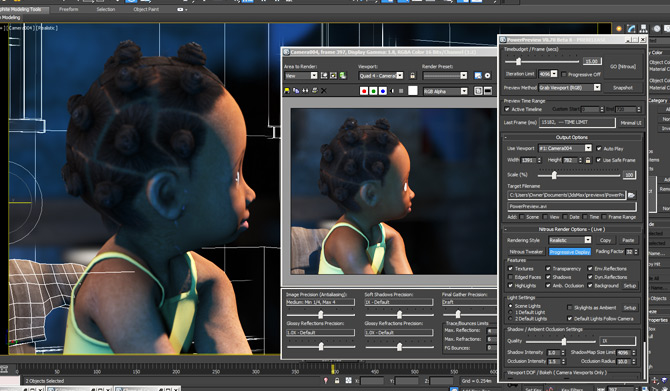670x391 pixels.
Task: Enable the red channel button
Action: [x=364, y=91]
